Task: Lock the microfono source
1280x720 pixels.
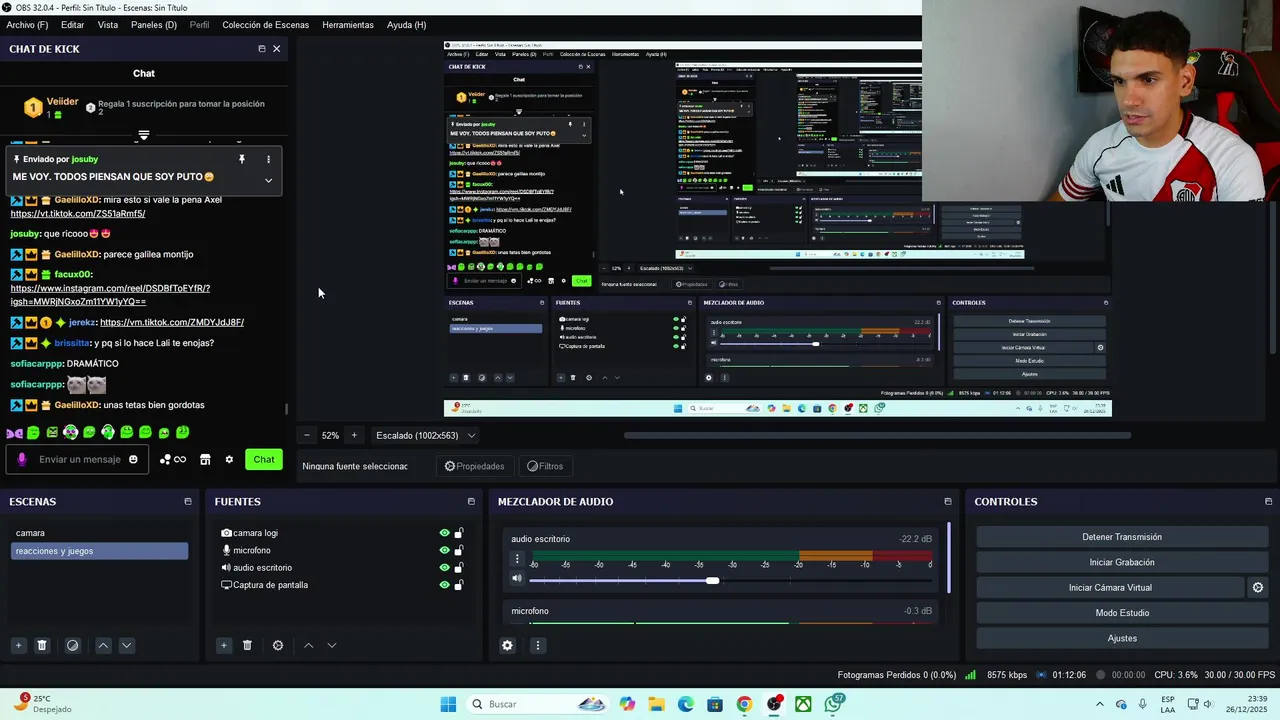Action: click(459, 550)
